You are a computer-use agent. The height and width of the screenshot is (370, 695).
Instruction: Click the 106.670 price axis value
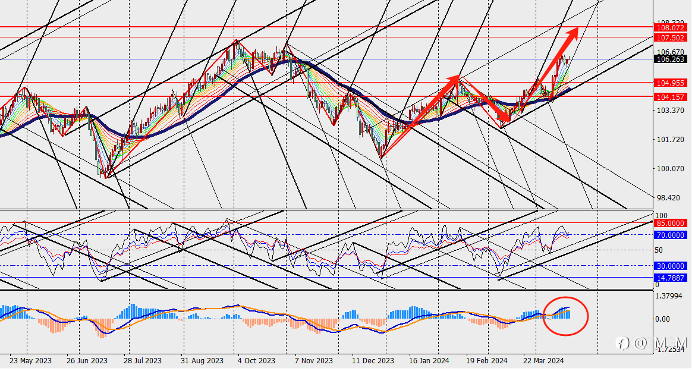pyautogui.click(x=670, y=52)
